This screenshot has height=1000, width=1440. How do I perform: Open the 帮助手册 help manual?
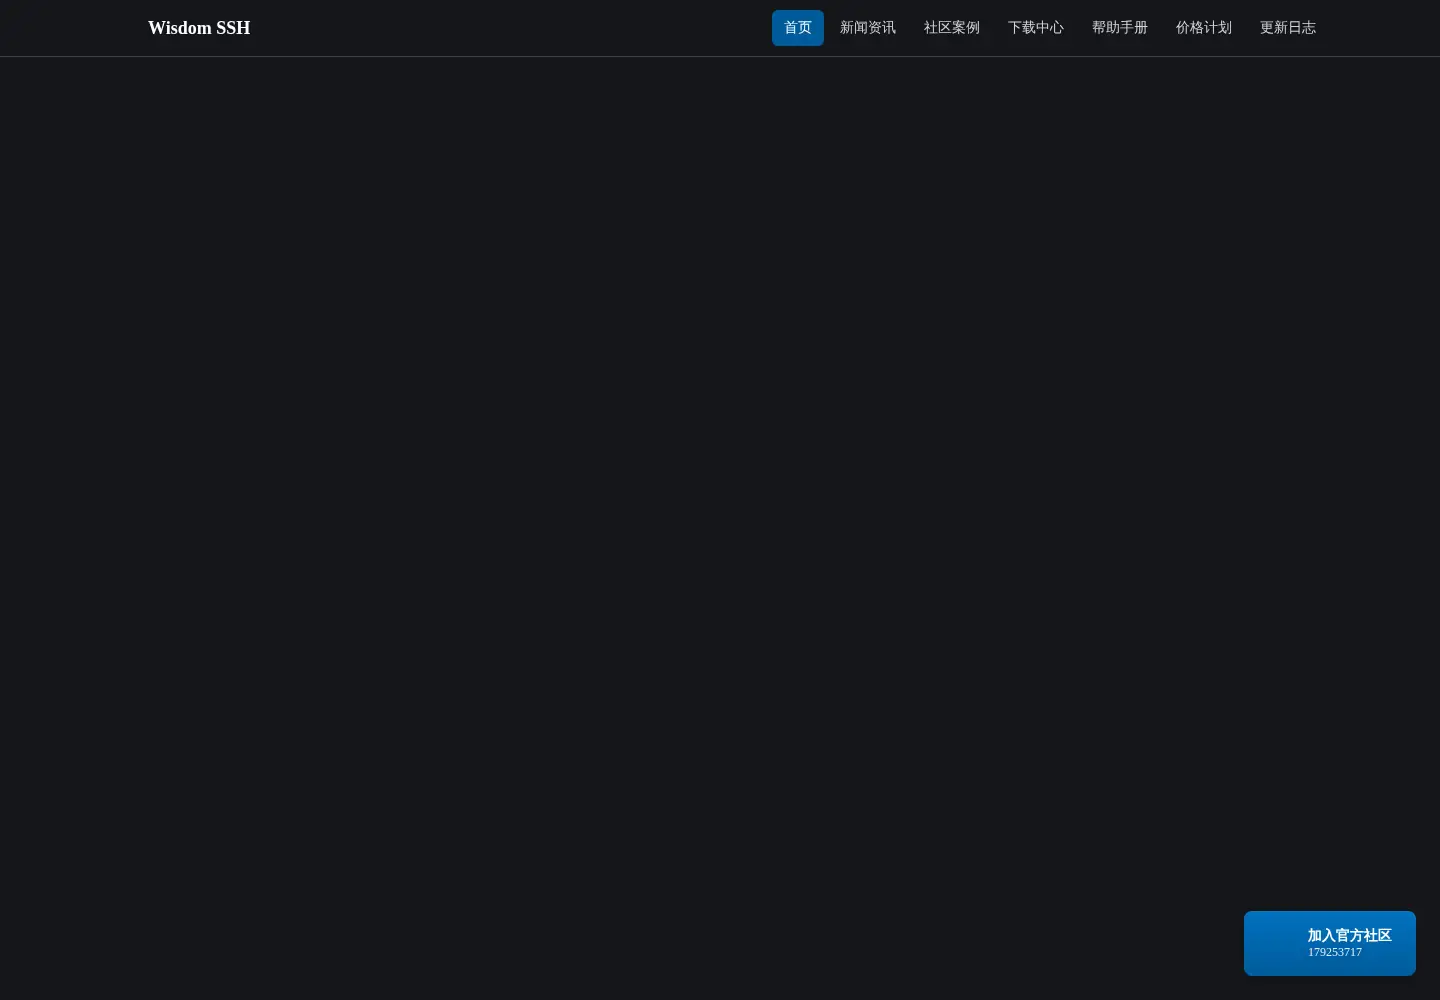1120,28
